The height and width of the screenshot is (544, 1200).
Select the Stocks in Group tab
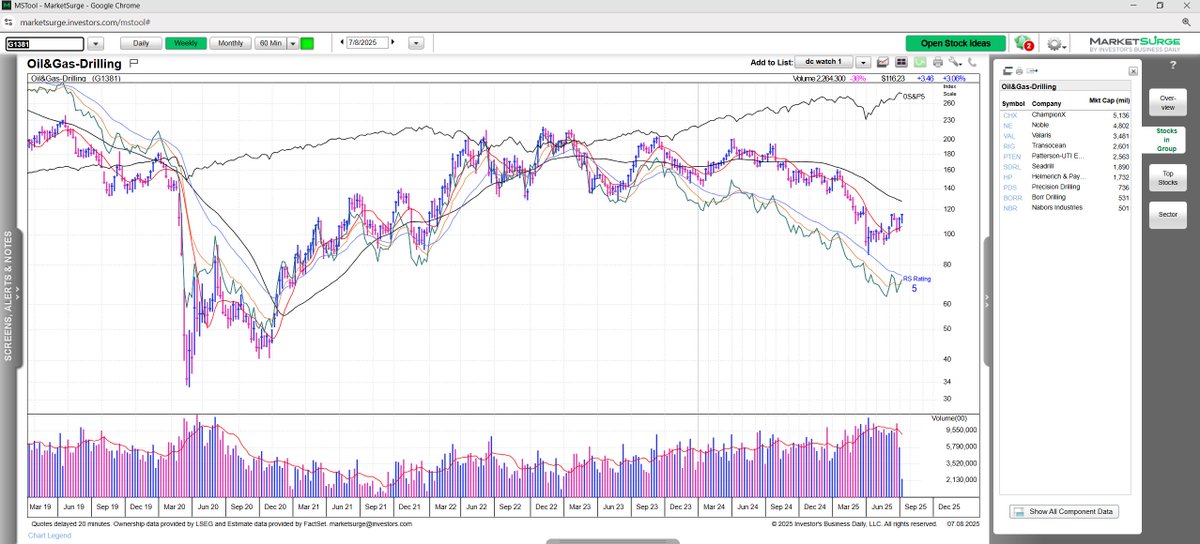[x=1166, y=140]
